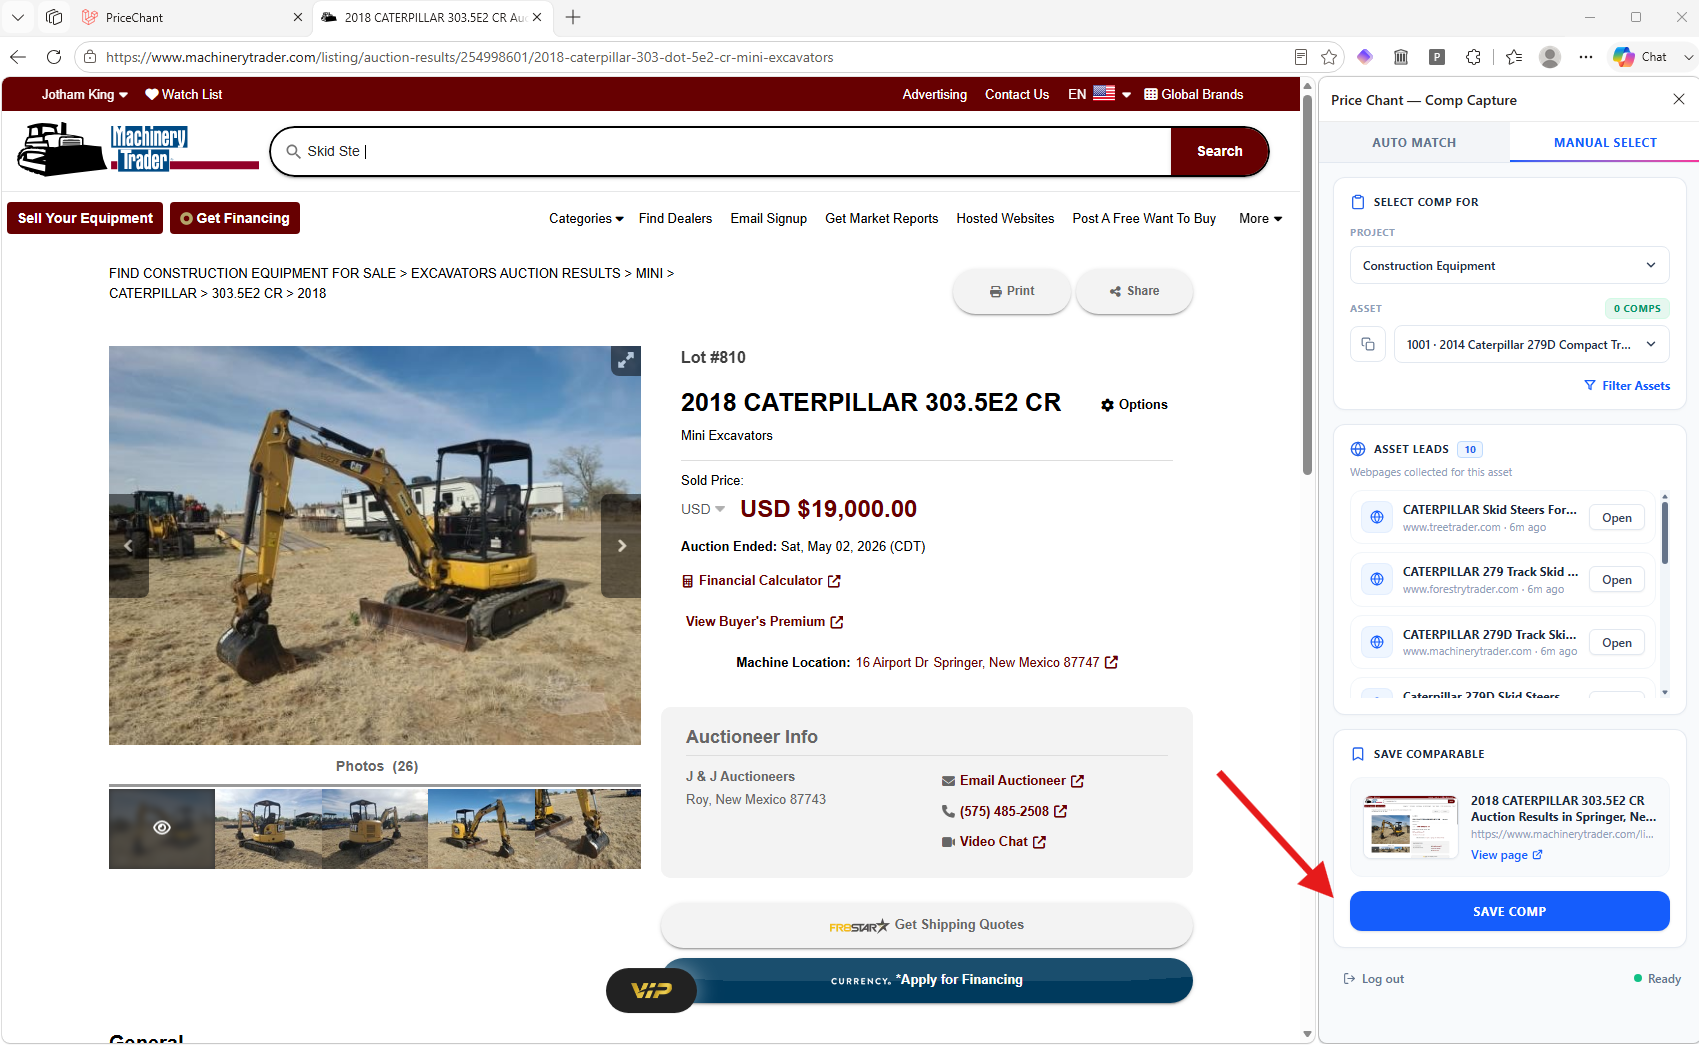Click the Log out link

pos(1374,979)
